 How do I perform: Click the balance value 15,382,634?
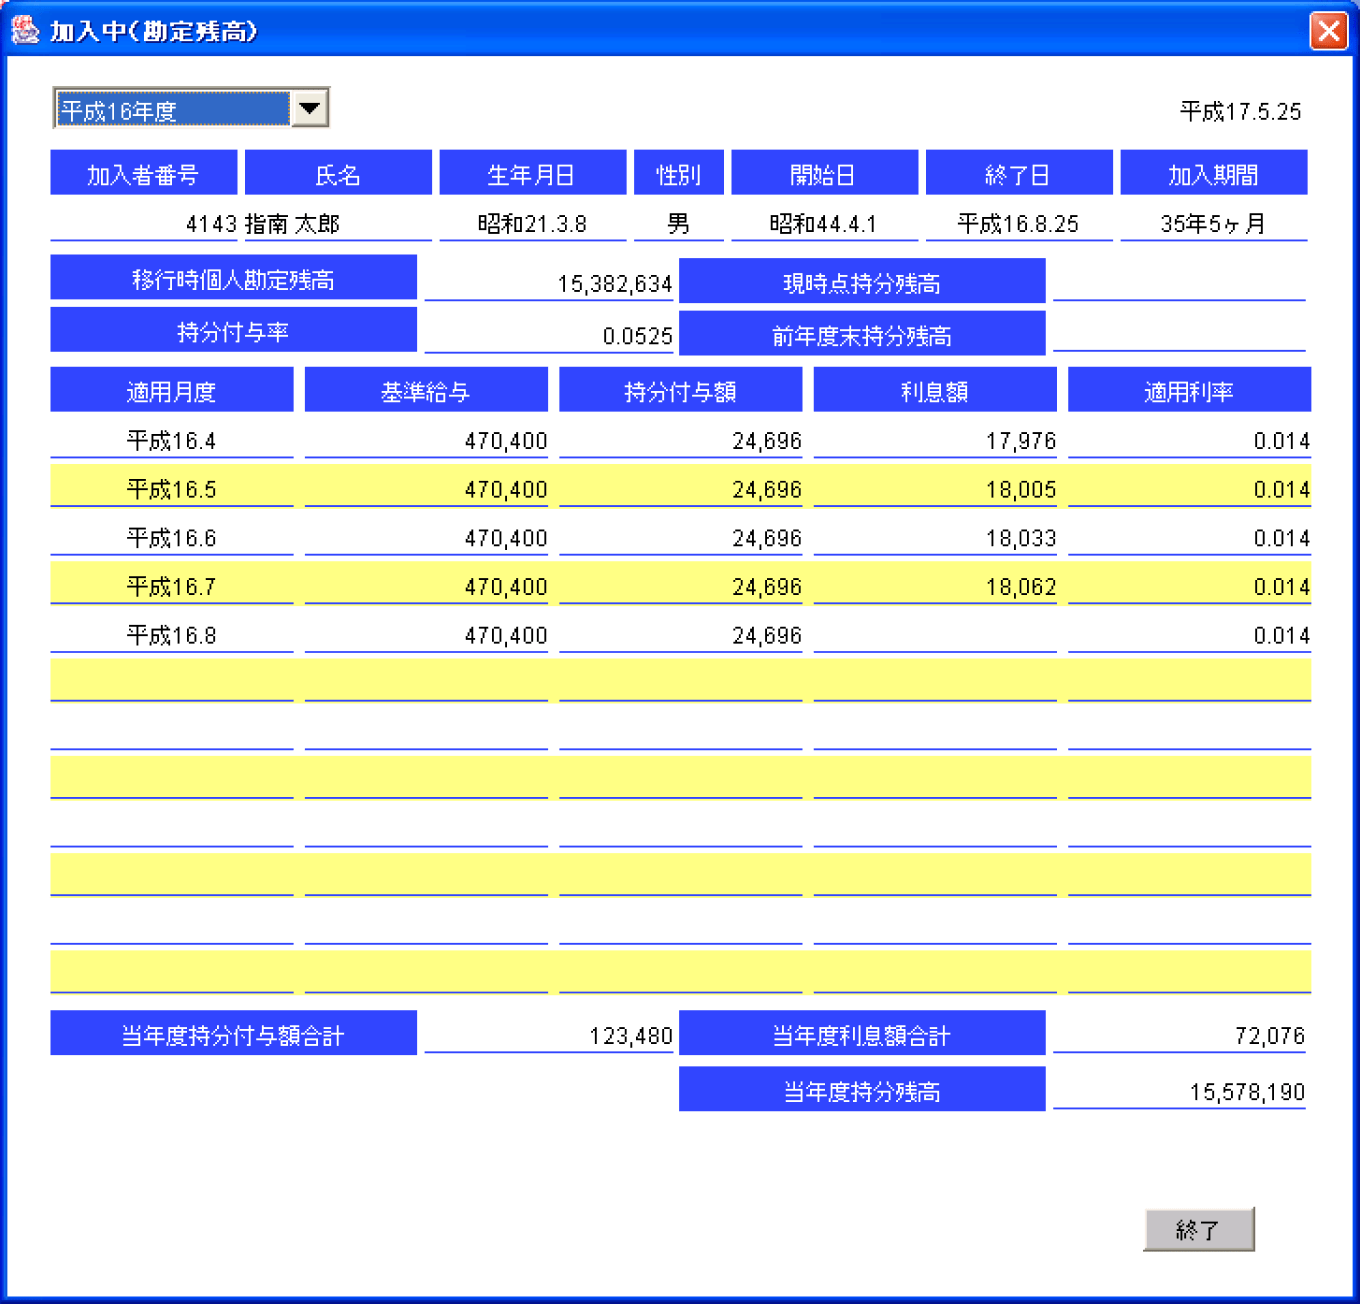click(x=614, y=284)
